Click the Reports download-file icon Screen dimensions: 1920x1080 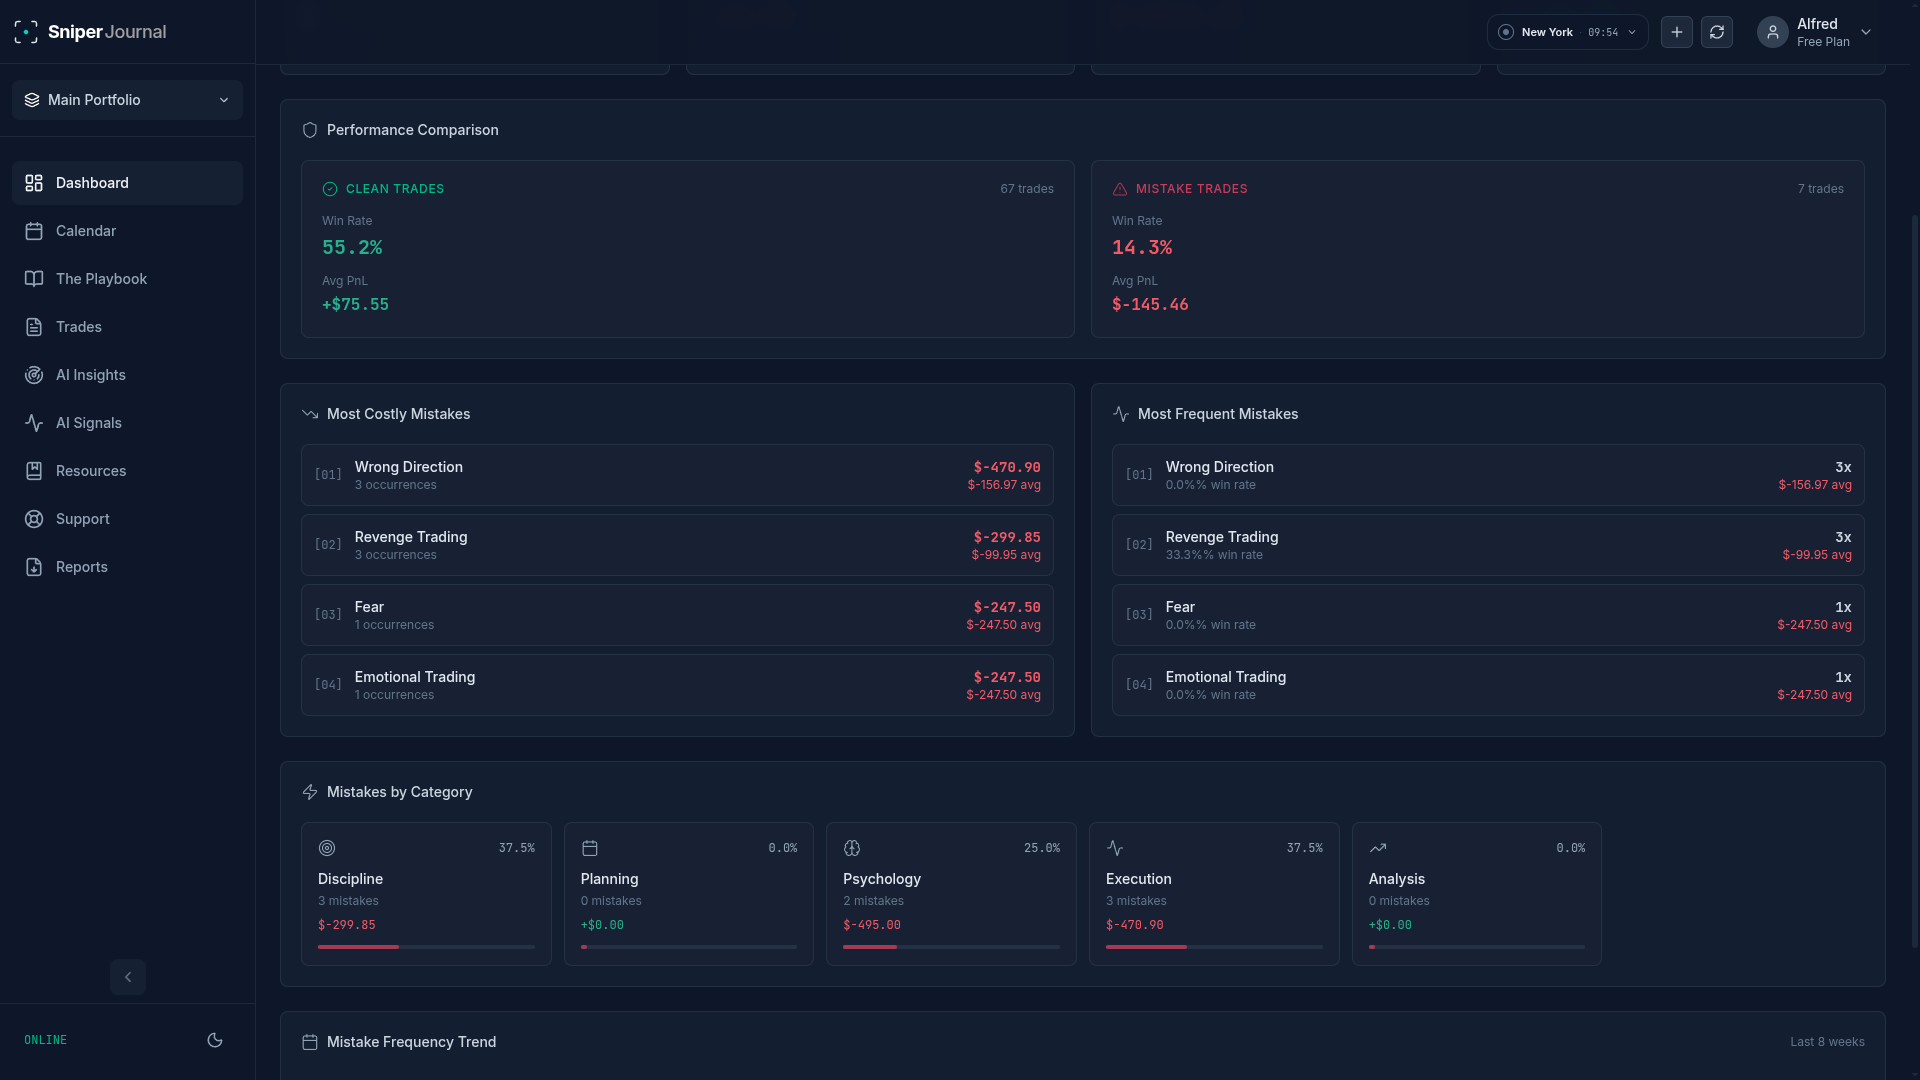pyautogui.click(x=34, y=567)
